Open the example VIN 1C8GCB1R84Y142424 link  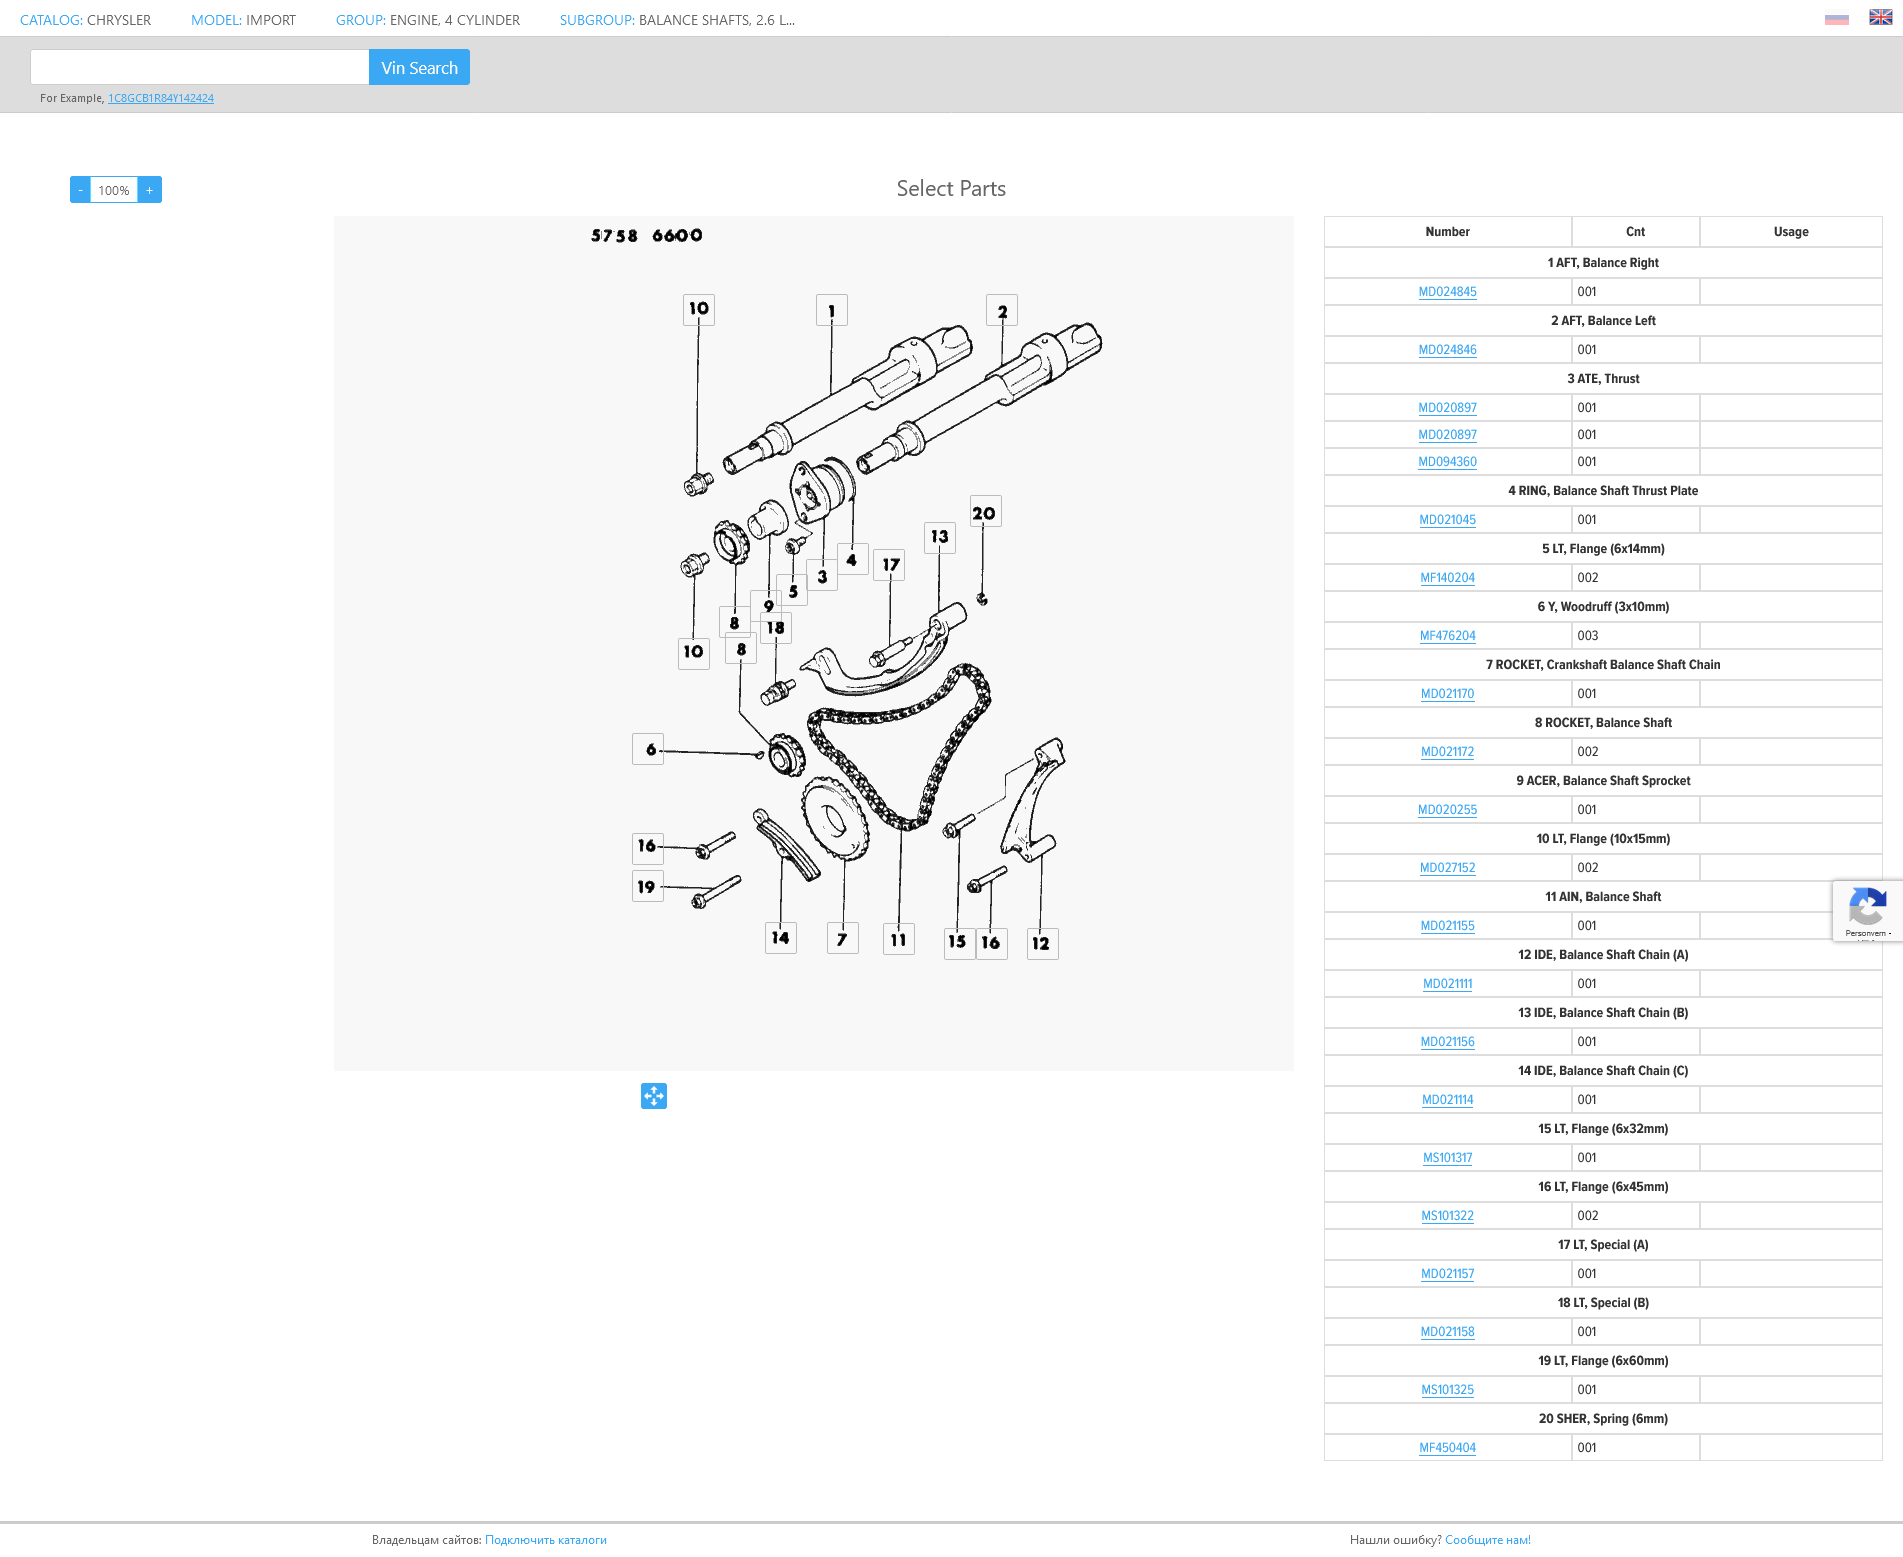[x=161, y=98]
